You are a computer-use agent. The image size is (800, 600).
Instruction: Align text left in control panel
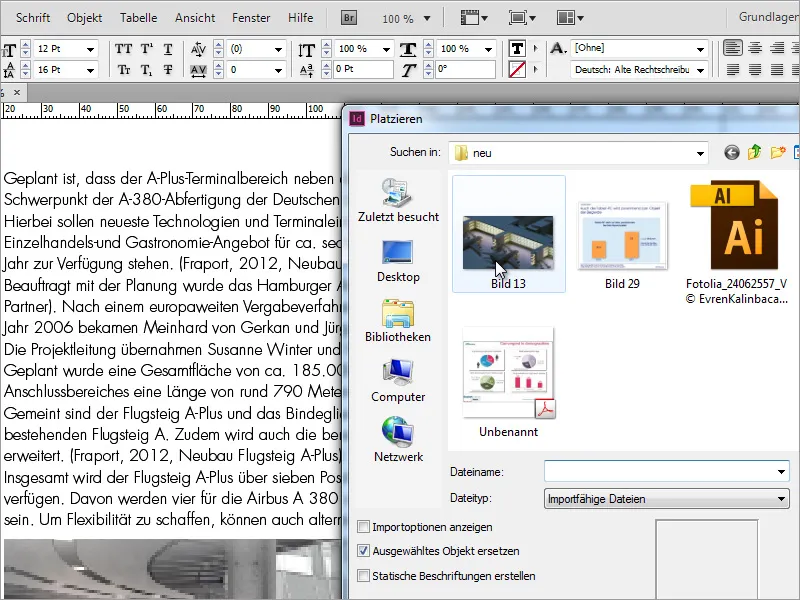coord(733,48)
